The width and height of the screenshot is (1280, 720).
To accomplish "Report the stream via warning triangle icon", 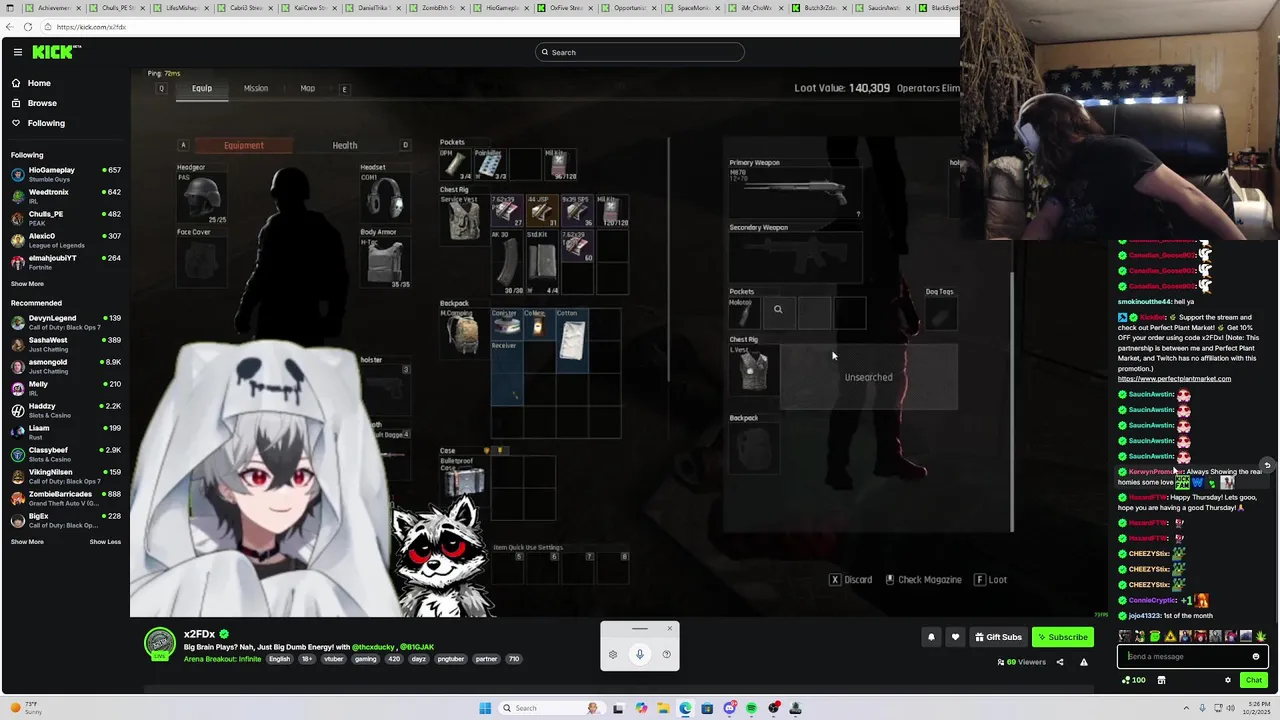I will (x=1083, y=662).
